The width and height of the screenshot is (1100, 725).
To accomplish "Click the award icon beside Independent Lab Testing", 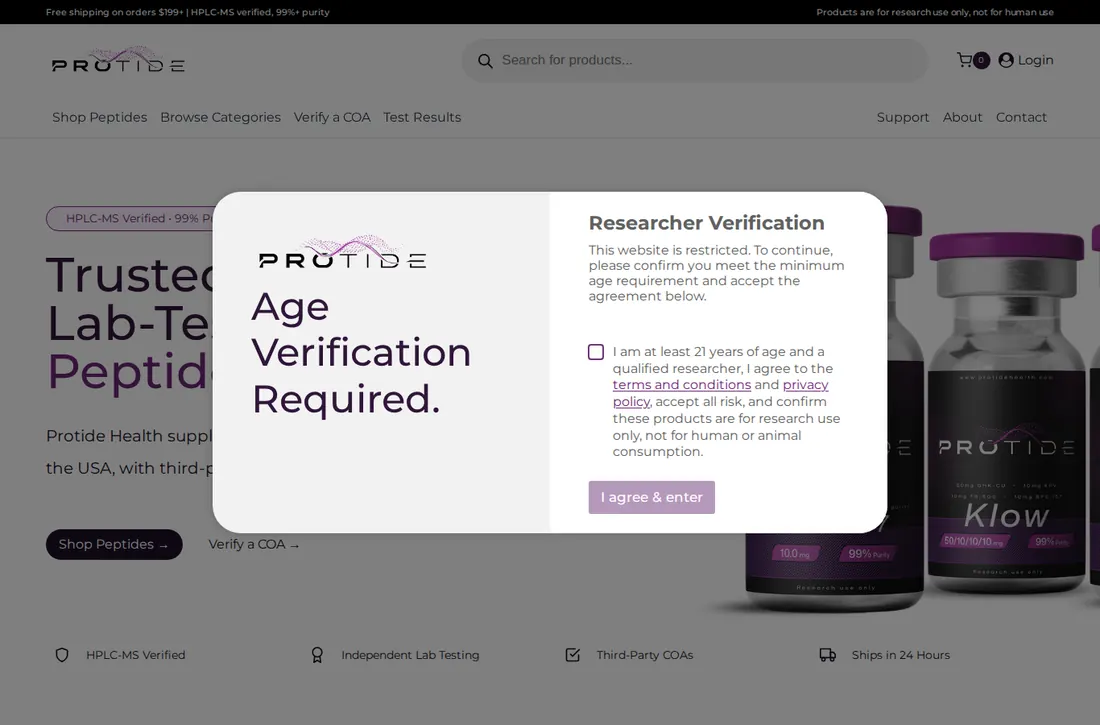I will pos(317,655).
